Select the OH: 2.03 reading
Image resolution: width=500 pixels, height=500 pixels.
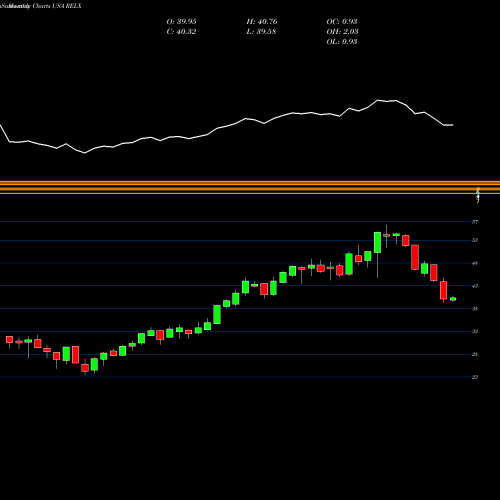(343, 32)
